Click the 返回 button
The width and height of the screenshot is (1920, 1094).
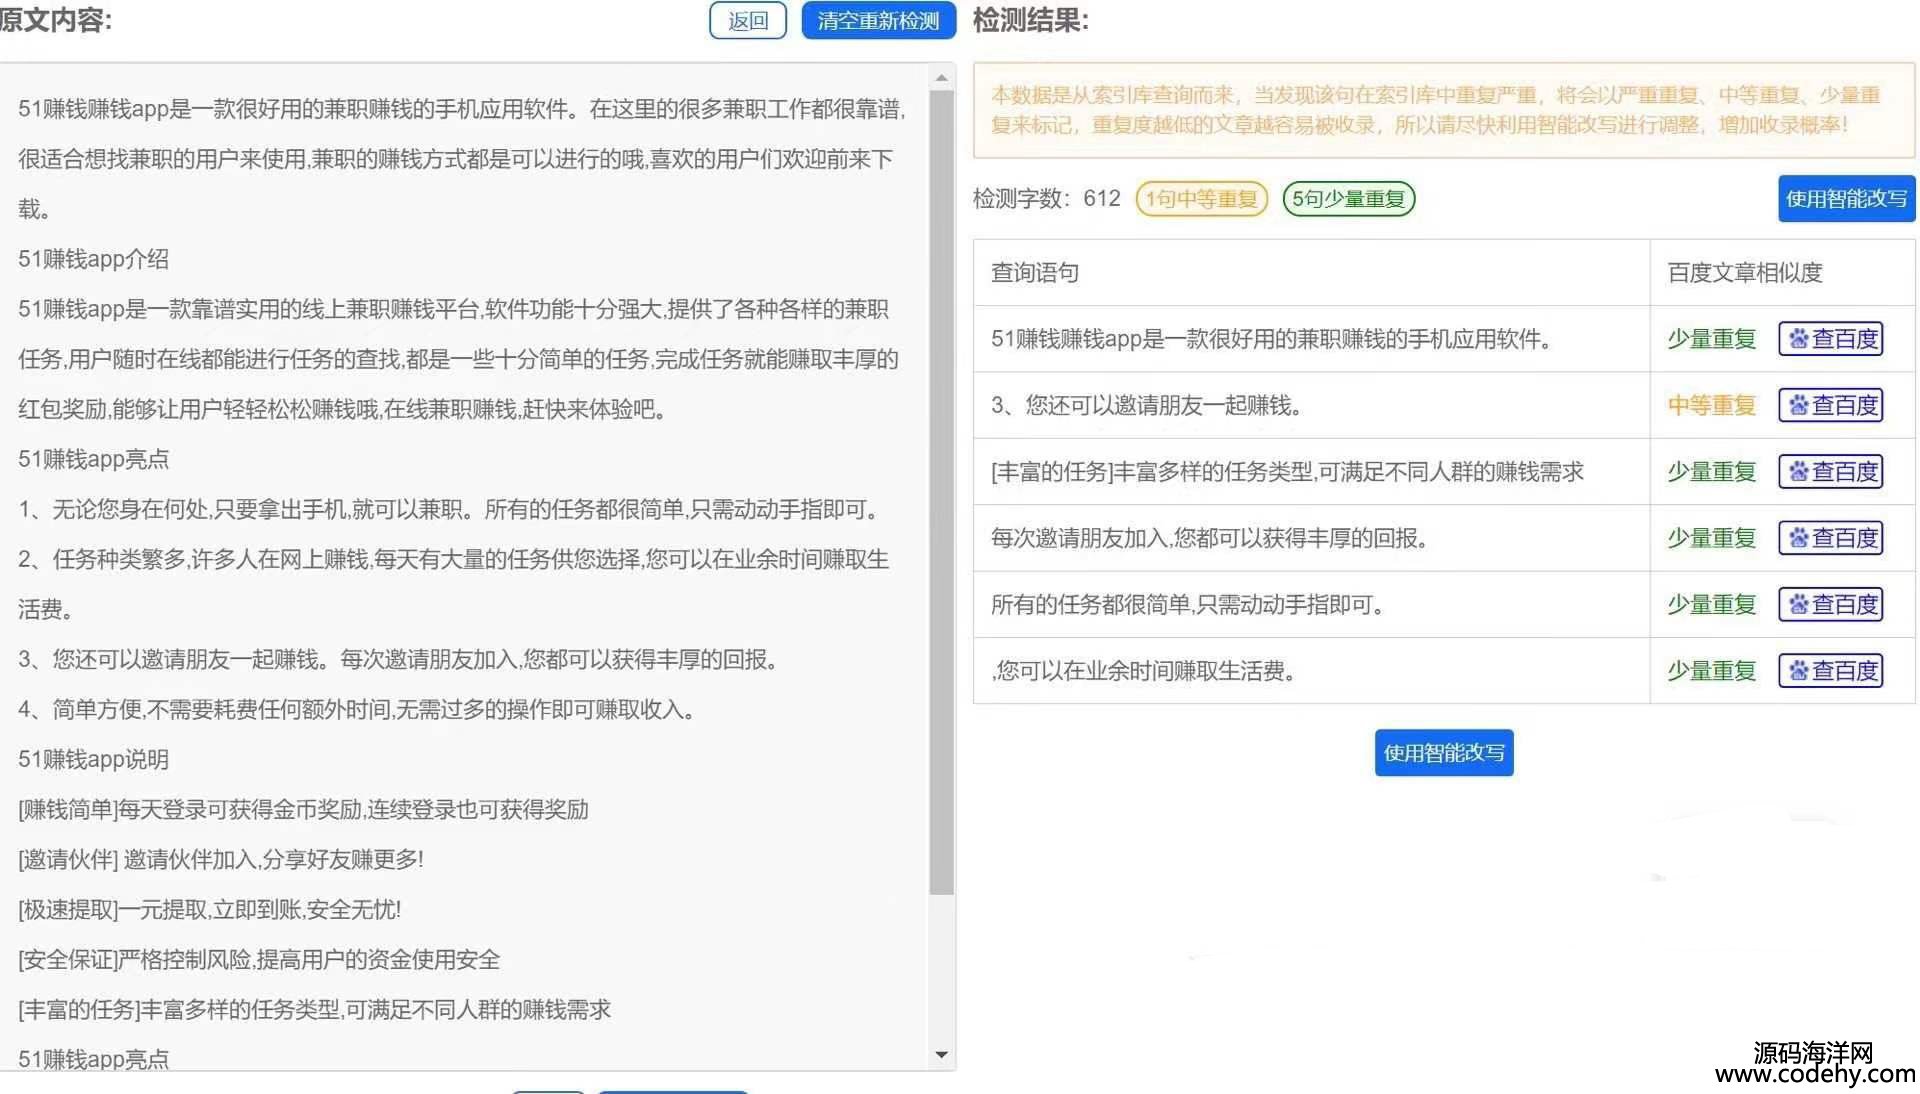click(748, 21)
